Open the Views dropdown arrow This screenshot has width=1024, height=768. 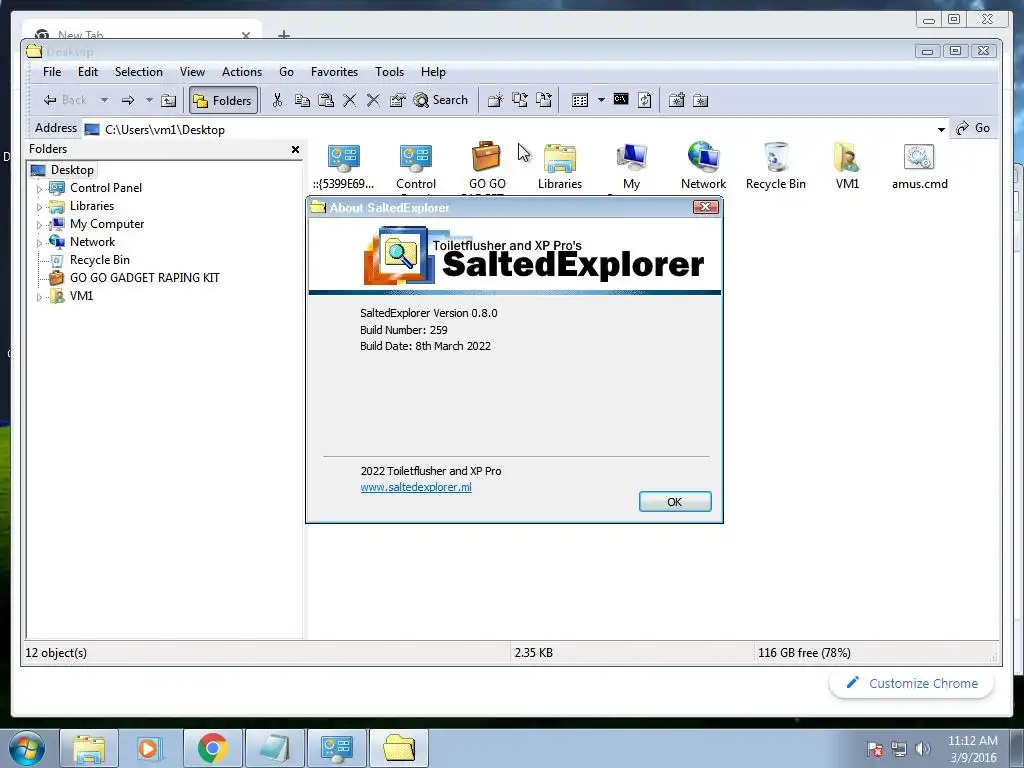point(601,100)
